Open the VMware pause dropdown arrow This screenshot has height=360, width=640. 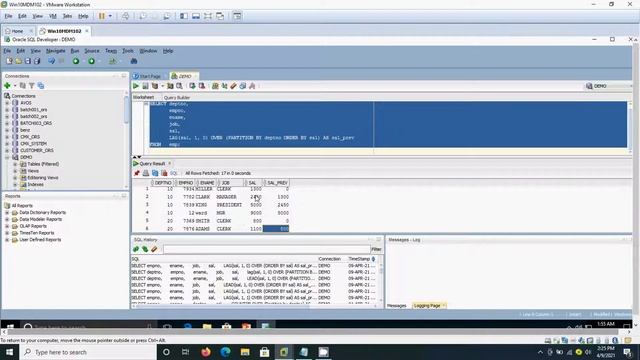tap(110, 16)
